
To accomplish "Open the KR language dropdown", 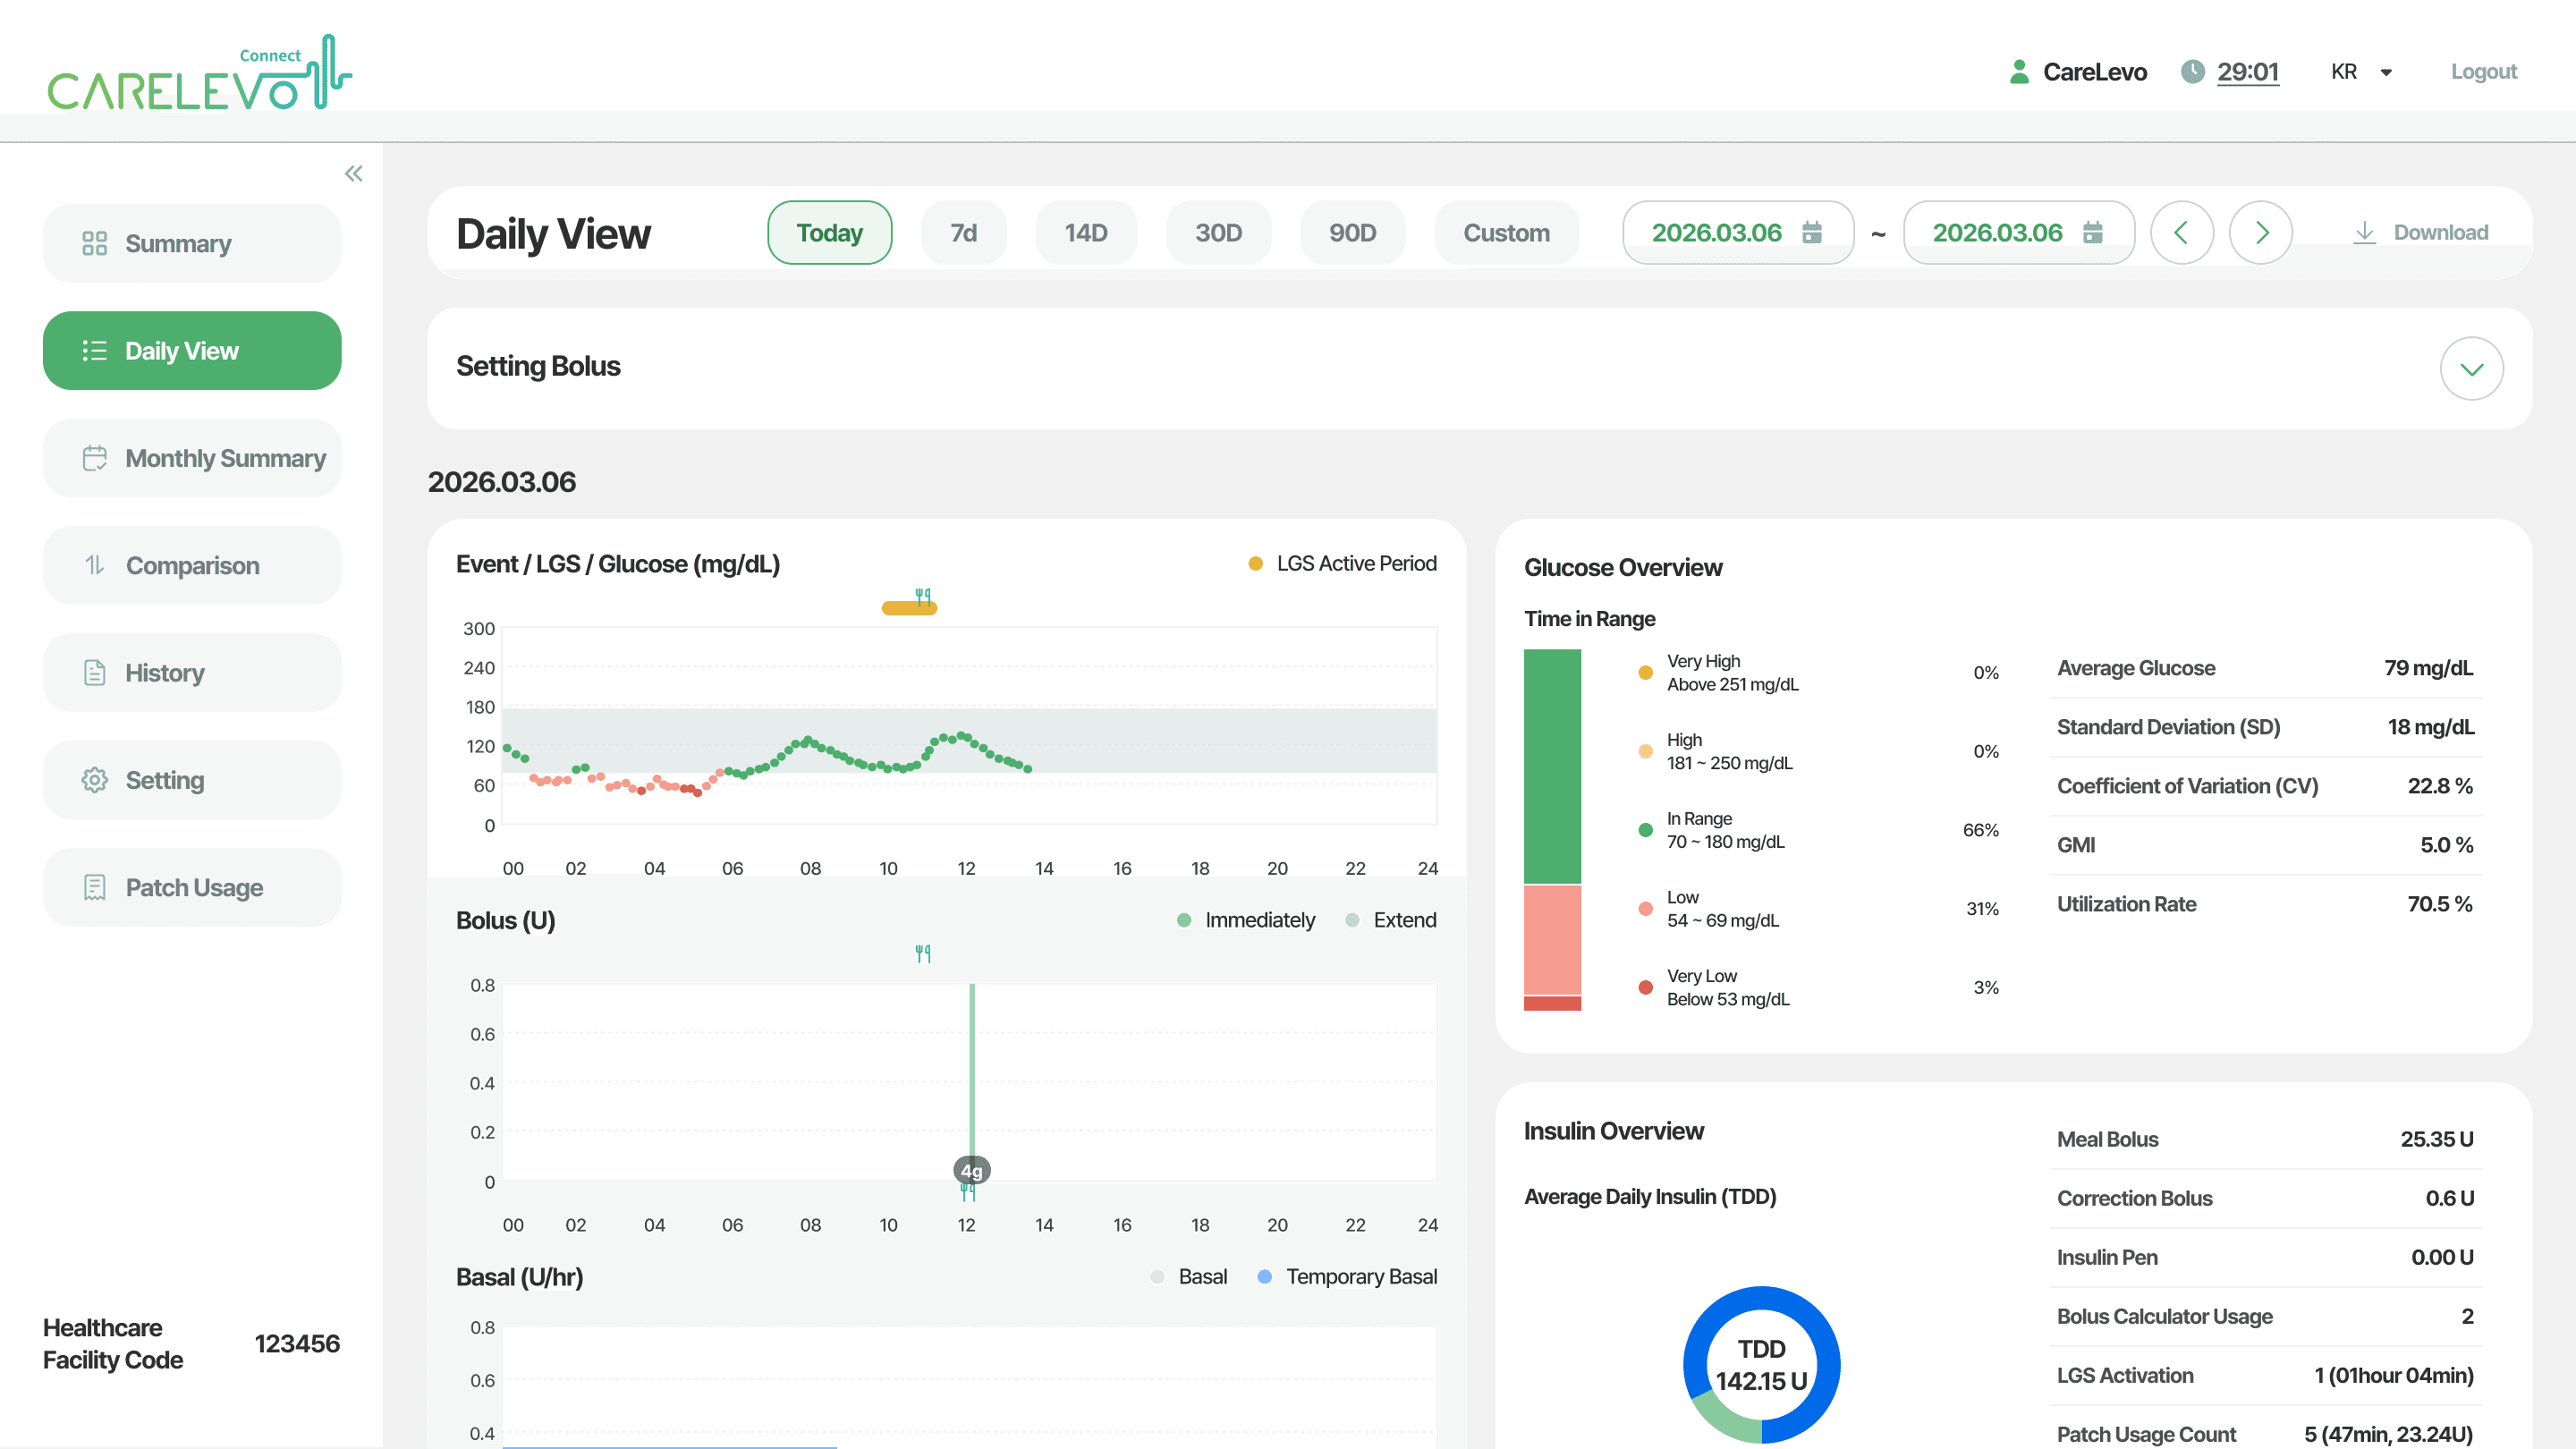I will pyautogui.click(x=2361, y=72).
